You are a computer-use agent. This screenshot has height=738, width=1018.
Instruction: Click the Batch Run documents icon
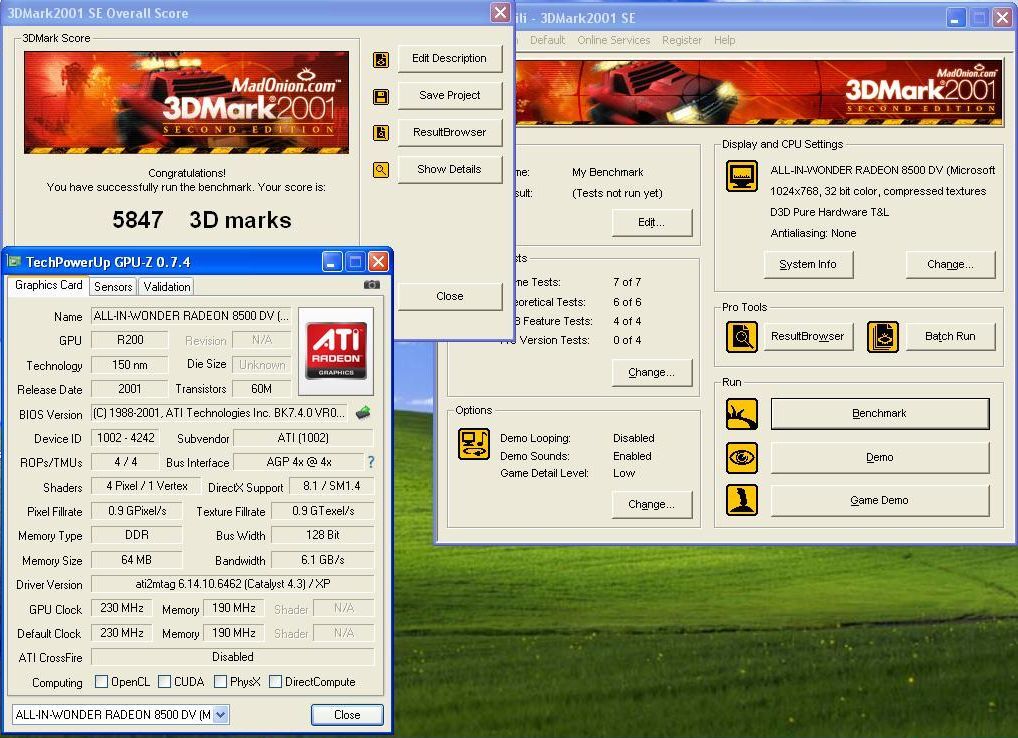[883, 336]
